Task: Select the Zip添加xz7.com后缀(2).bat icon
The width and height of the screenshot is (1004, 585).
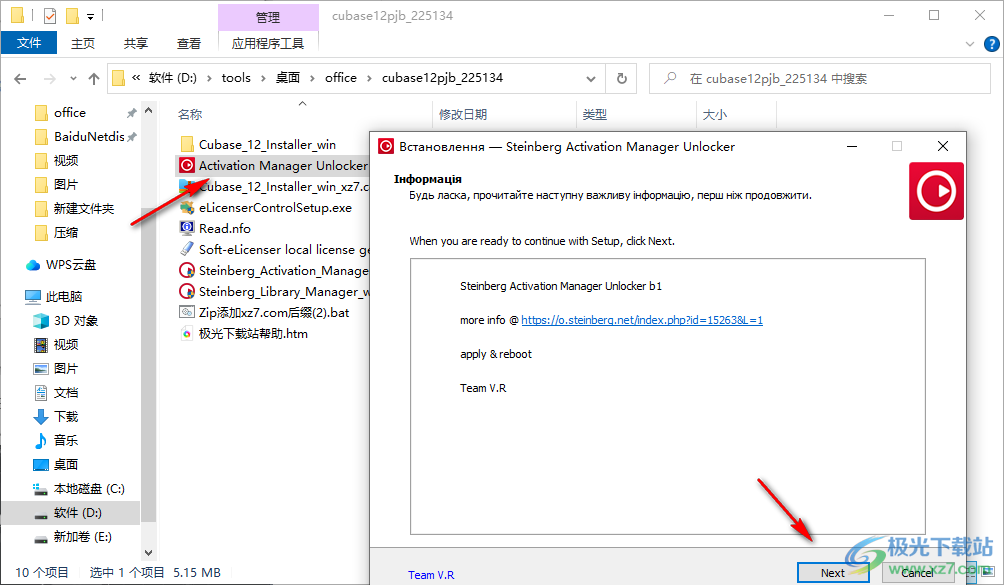Action: tap(186, 313)
